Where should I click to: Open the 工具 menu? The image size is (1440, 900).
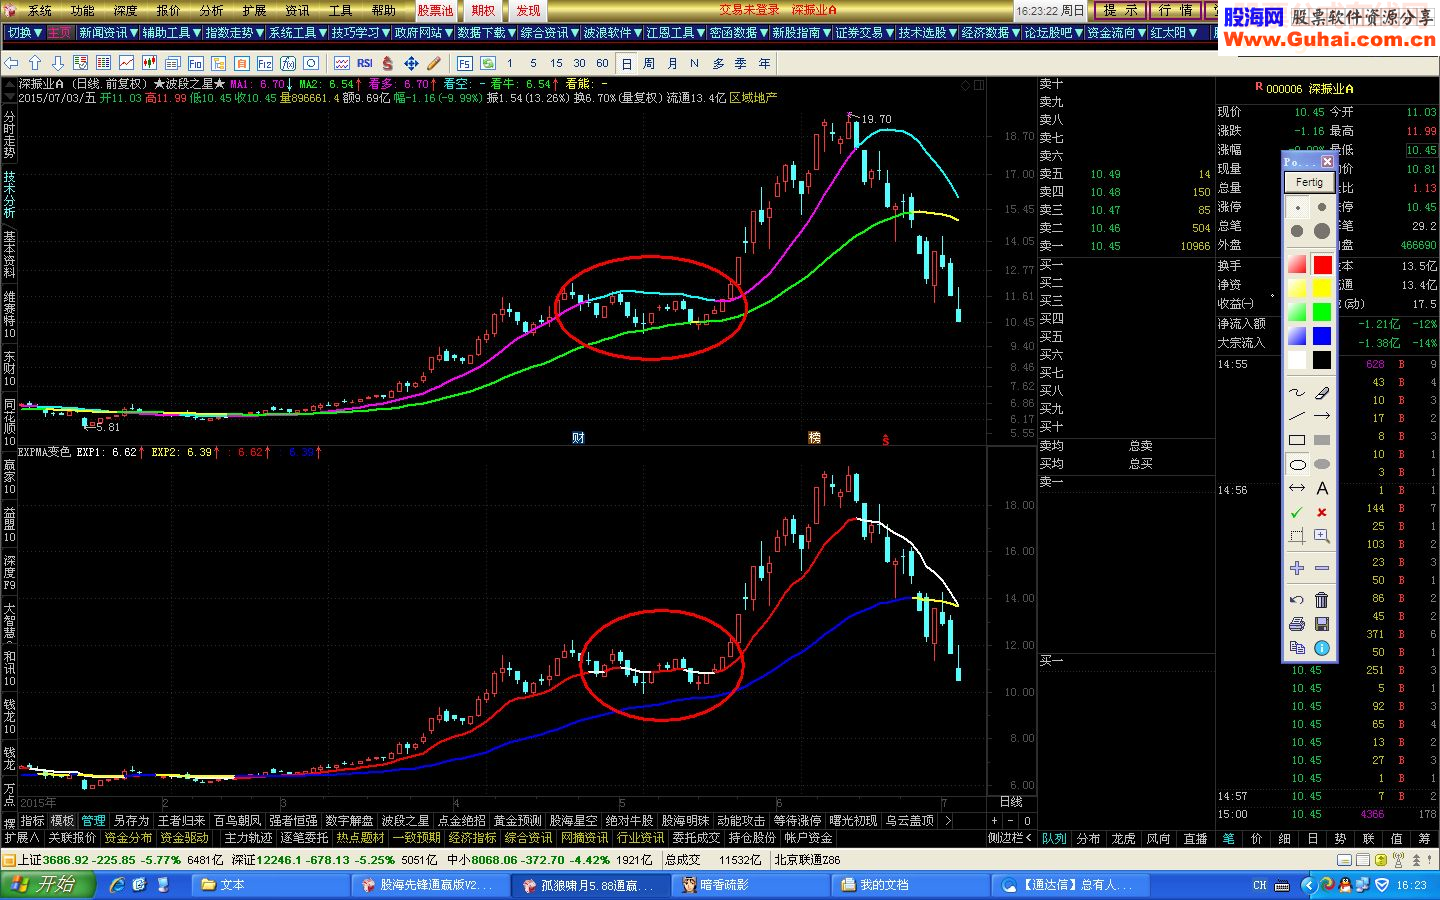[340, 10]
